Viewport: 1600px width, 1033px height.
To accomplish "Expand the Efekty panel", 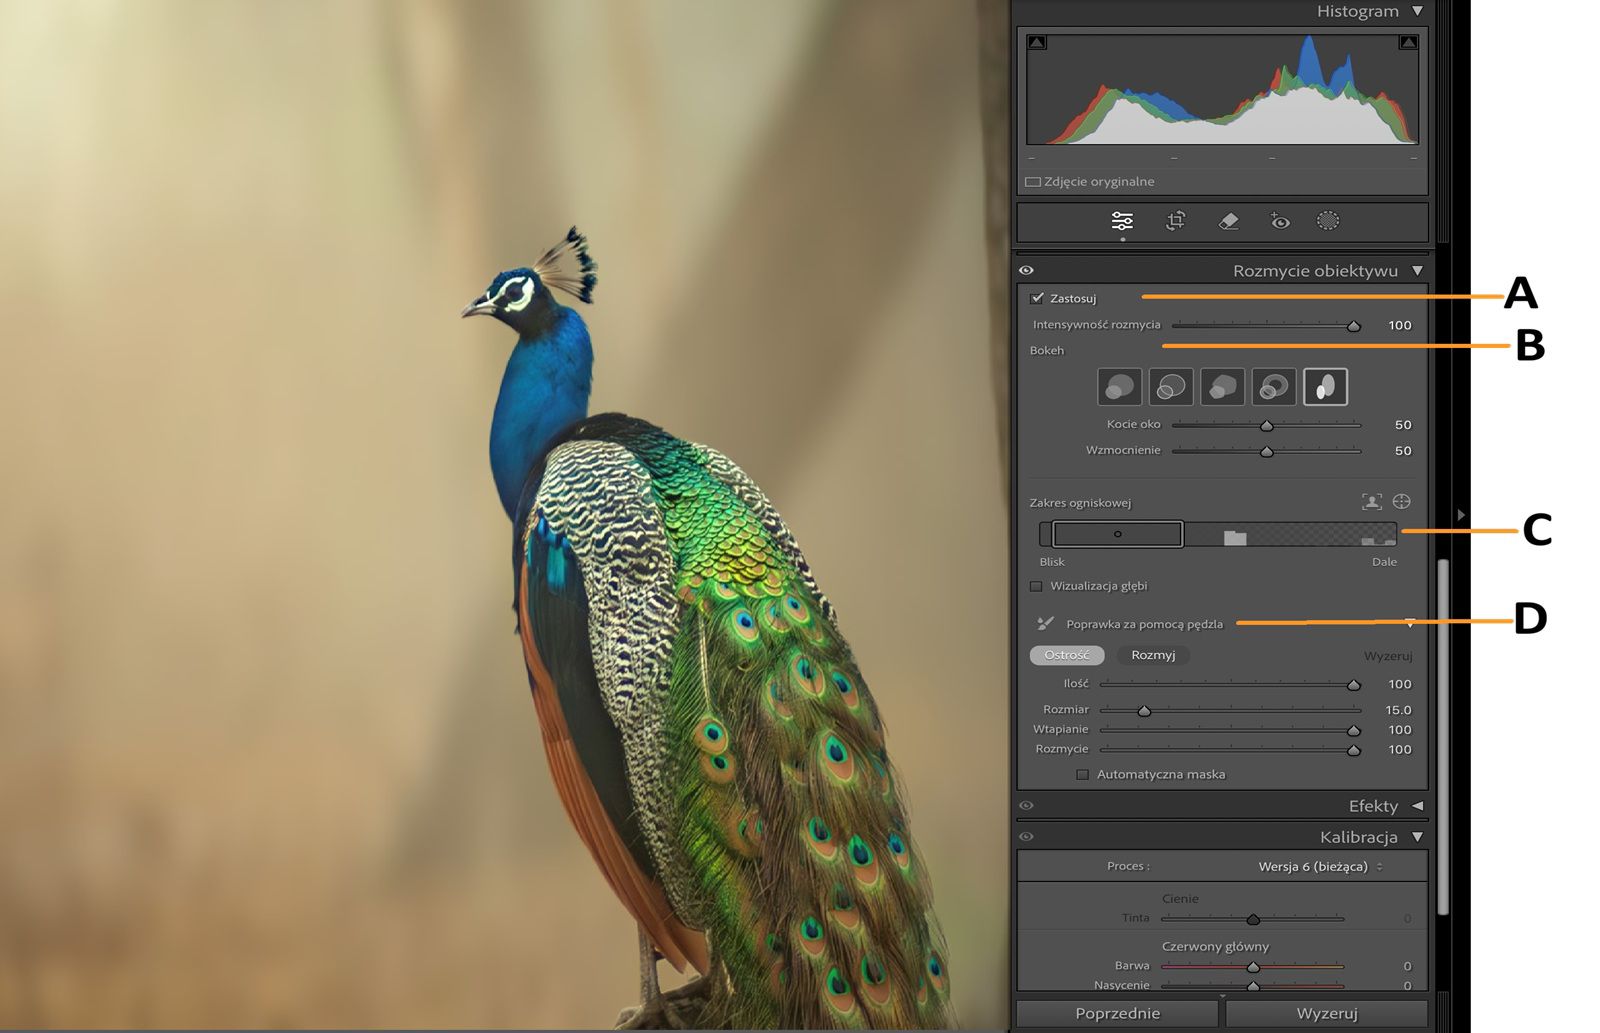I will (x=1417, y=806).
